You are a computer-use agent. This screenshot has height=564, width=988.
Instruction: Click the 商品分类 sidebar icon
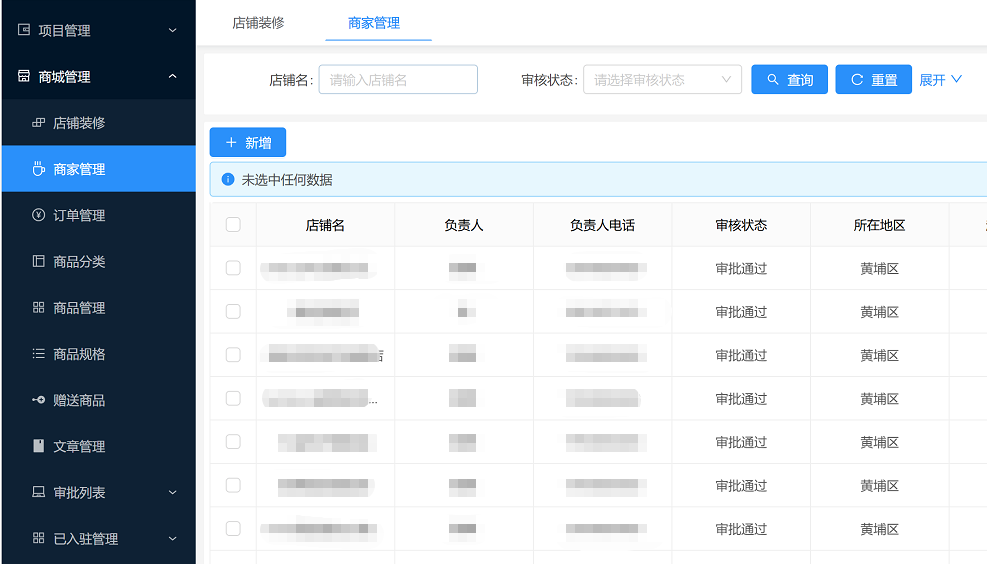click(39, 261)
